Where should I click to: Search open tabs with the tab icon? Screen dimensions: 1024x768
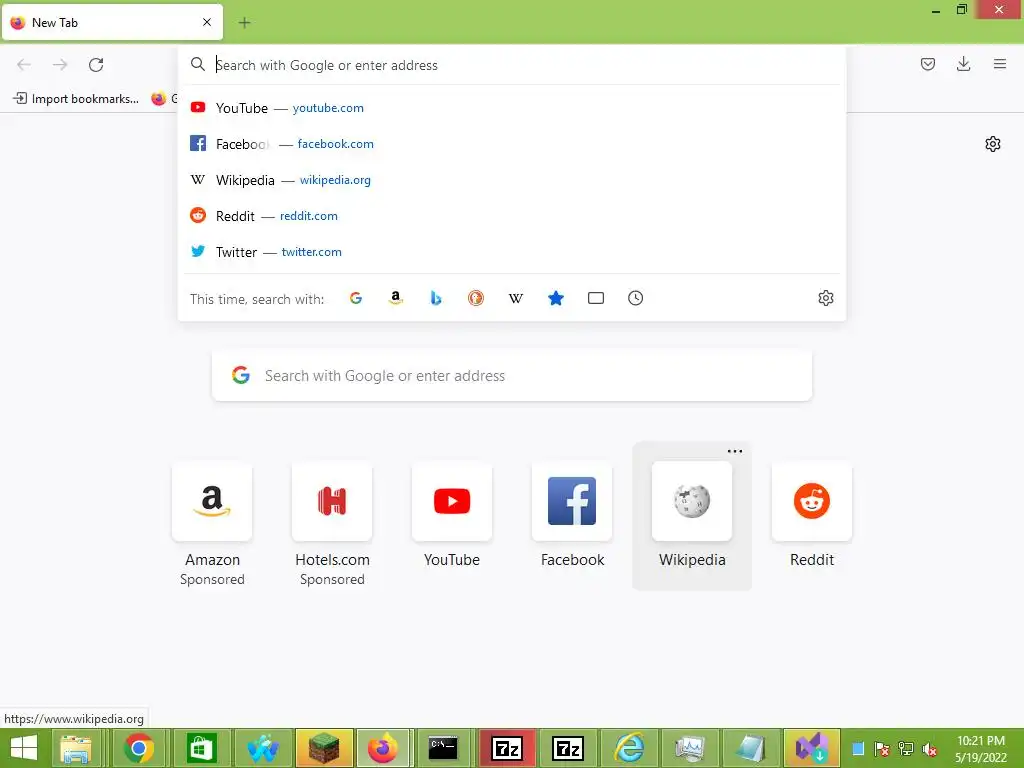(x=596, y=298)
